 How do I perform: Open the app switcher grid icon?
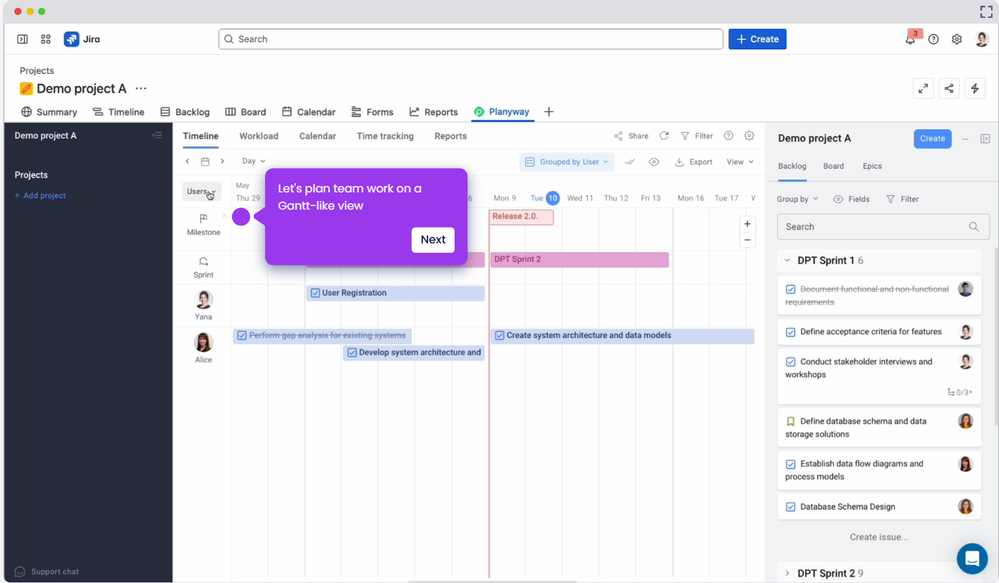(x=45, y=39)
